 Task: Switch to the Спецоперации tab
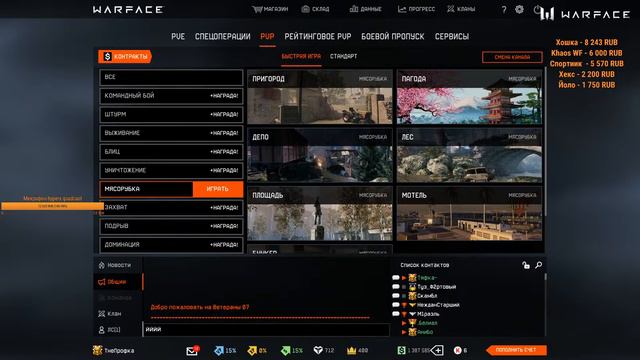pos(222,36)
